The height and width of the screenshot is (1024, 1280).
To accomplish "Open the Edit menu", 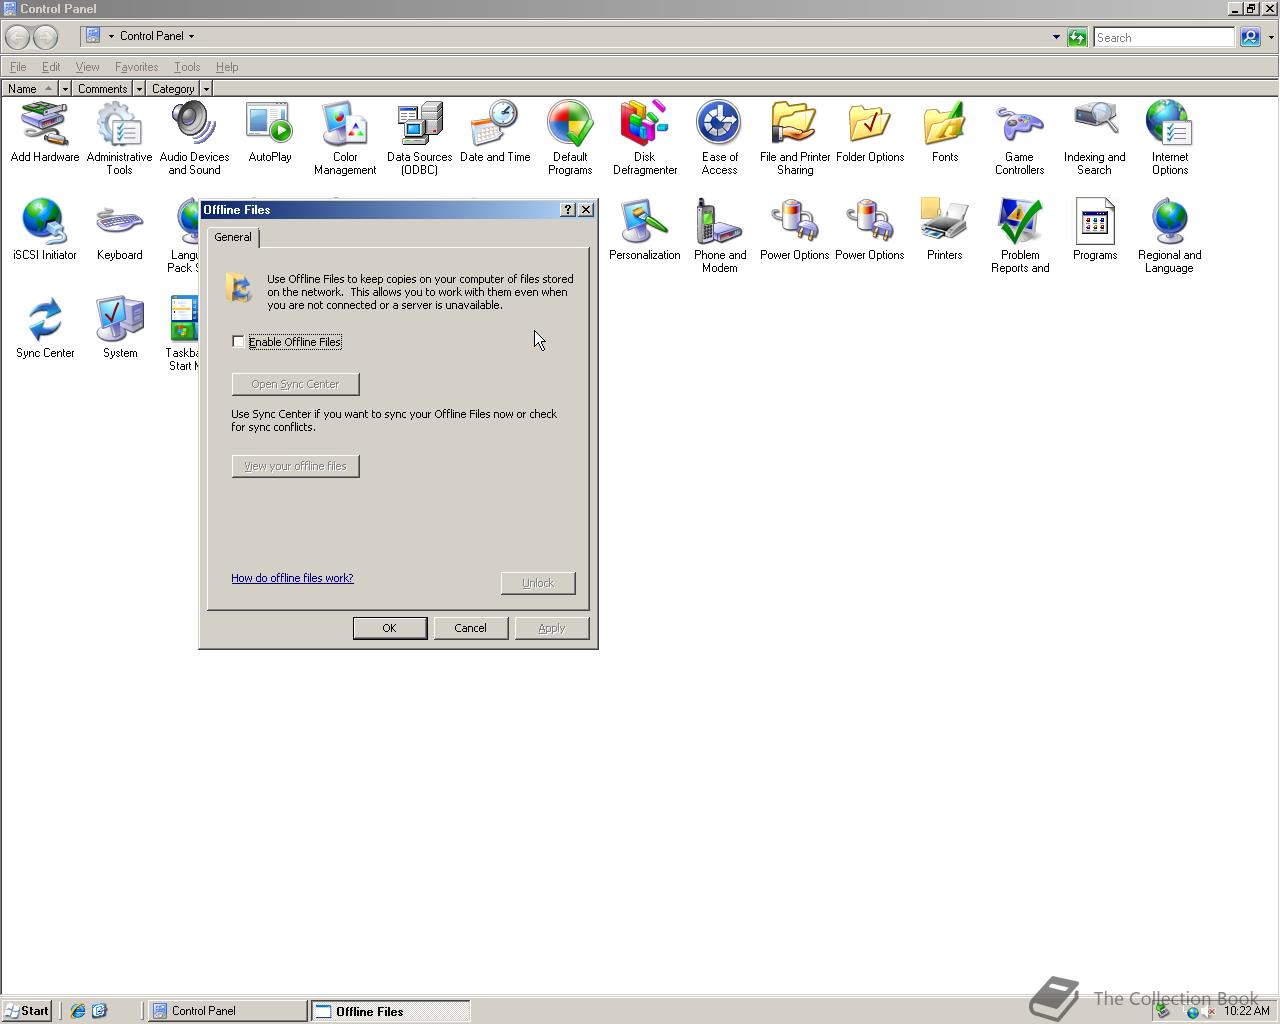I will (x=51, y=67).
